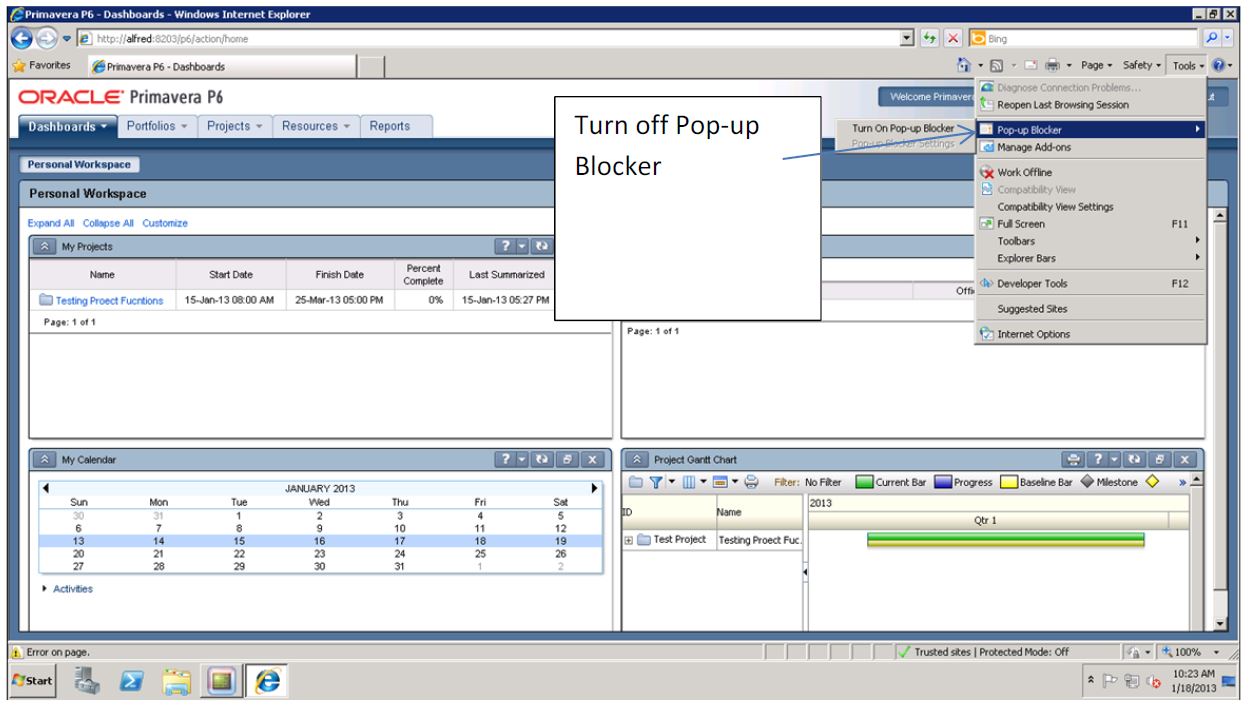Click the IE help question mark icon

click(1217, 66)
